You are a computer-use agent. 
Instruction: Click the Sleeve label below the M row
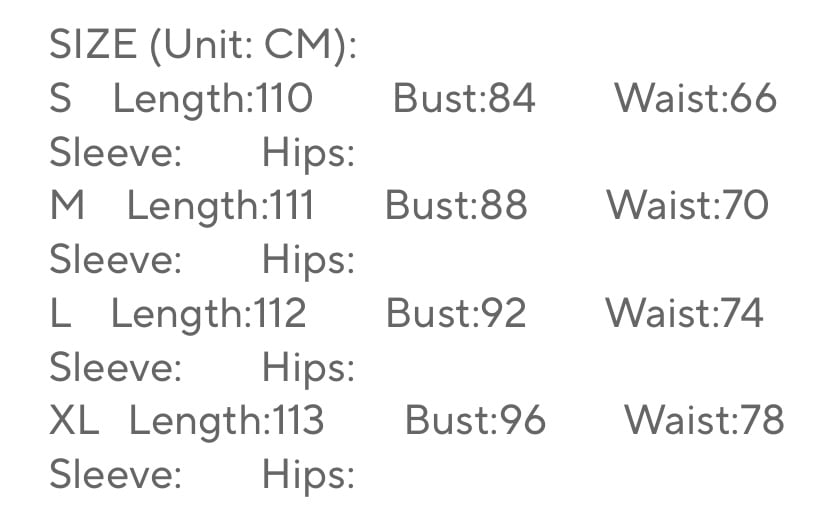(x=116, y=260)
